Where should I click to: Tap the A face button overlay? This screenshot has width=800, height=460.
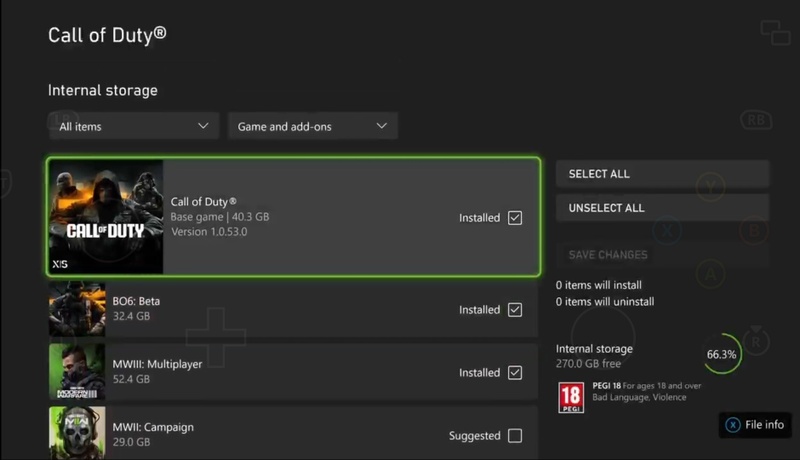pos(711,274)
